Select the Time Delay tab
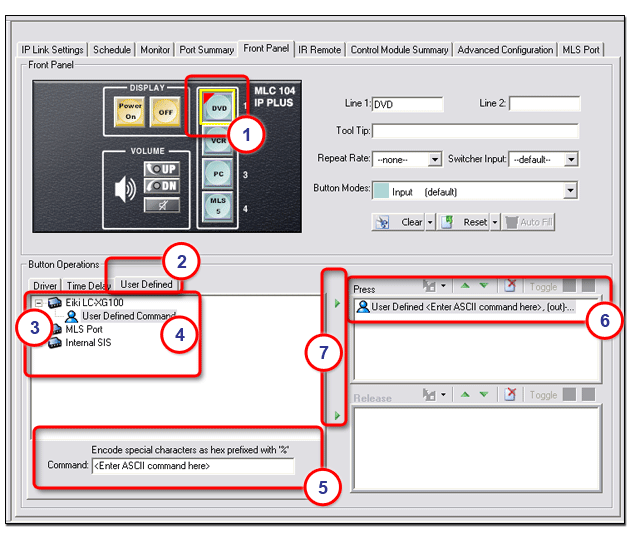Viewport: 630px width, 537px height. [x=88, y=286]
